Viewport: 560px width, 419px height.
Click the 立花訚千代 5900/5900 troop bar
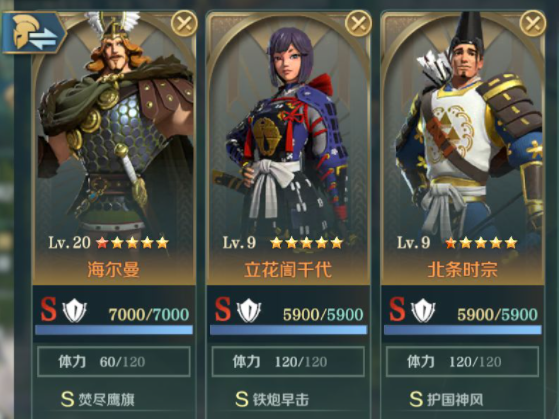tap(288, 330)
